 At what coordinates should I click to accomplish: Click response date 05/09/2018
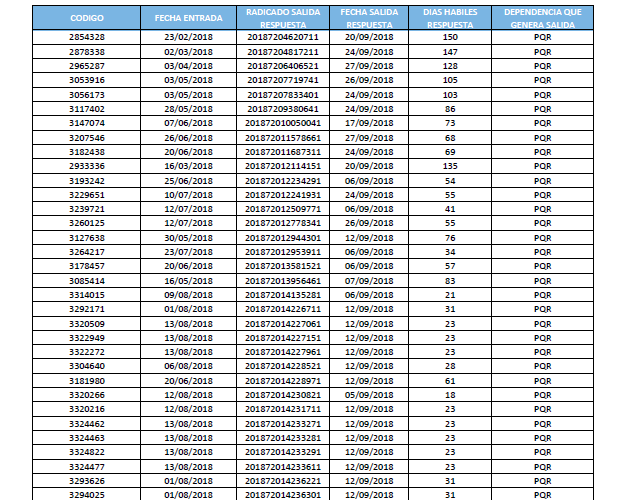tap(369, 395)
